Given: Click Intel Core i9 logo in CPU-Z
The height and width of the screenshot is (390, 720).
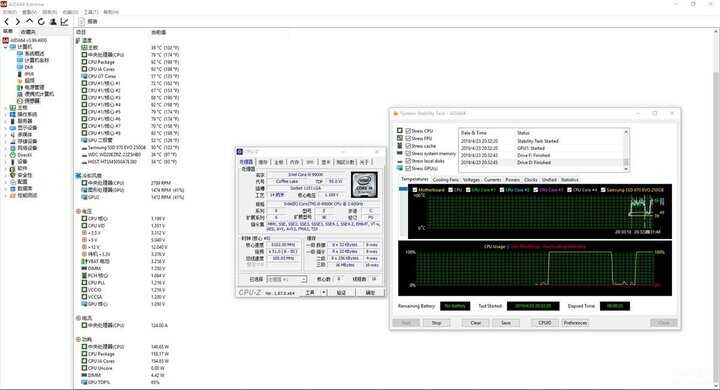Looking at the screenshot, I should [365, 185].
